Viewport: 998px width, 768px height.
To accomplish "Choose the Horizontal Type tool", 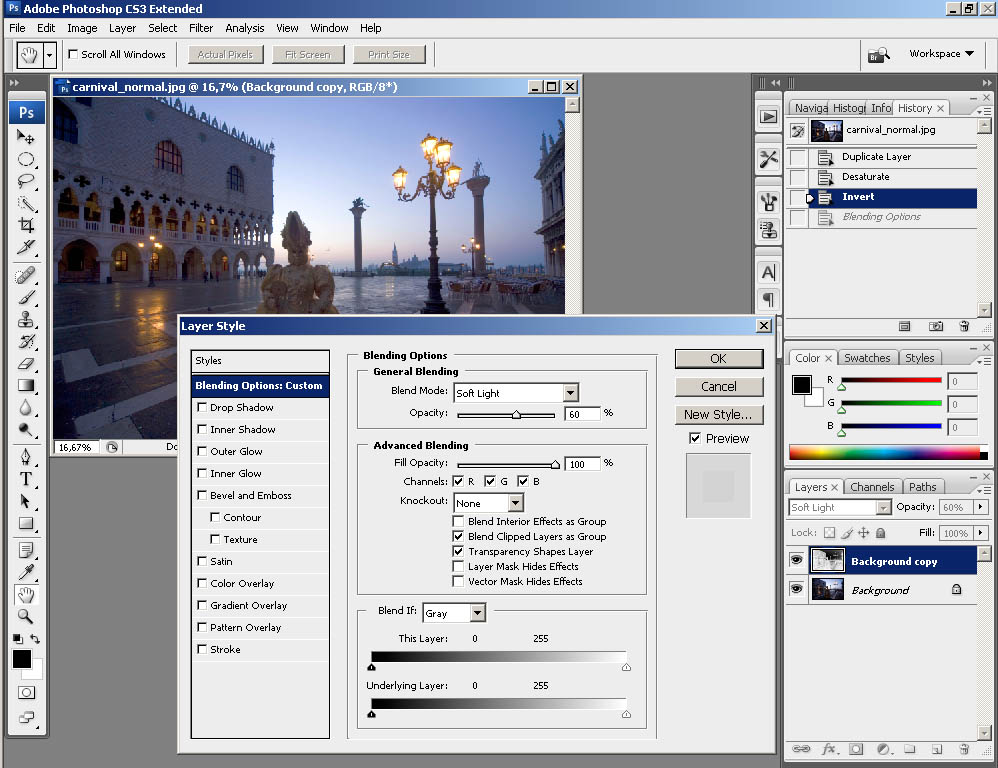I will [26, 478].
